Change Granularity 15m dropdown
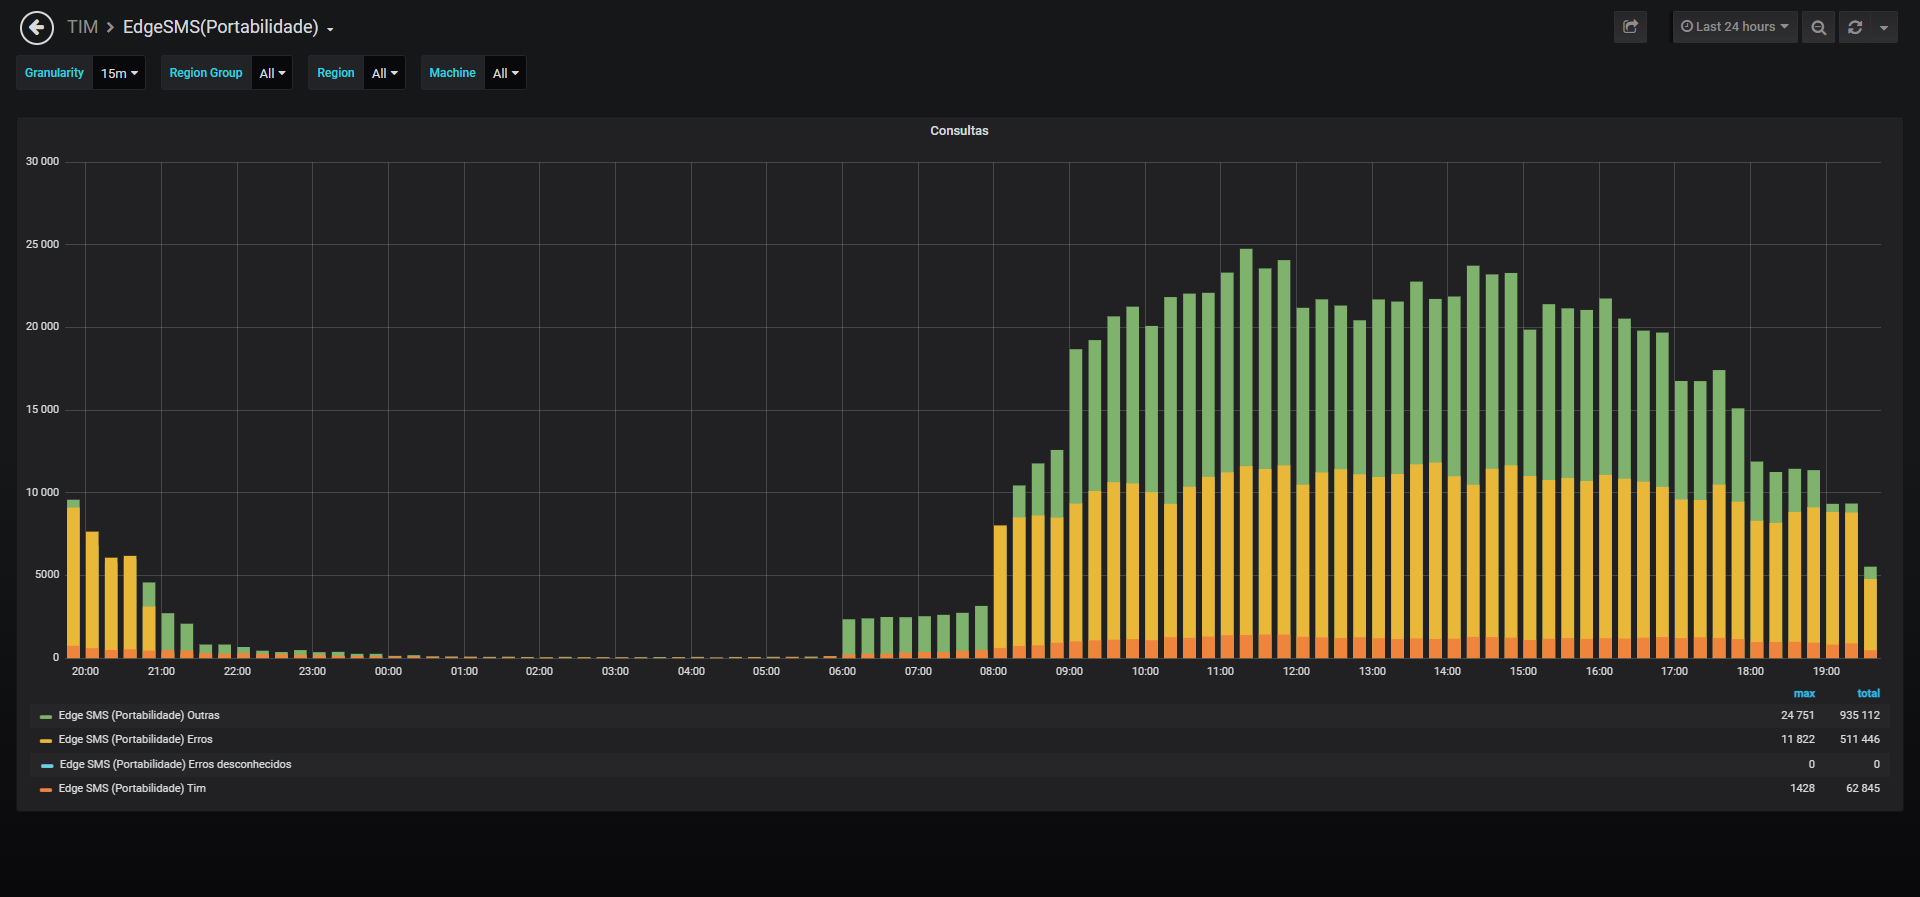 coord(119,73)
